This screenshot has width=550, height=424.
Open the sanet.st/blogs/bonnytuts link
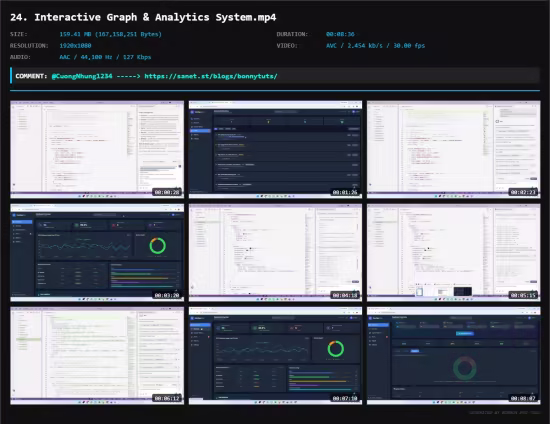pos(211,76)
